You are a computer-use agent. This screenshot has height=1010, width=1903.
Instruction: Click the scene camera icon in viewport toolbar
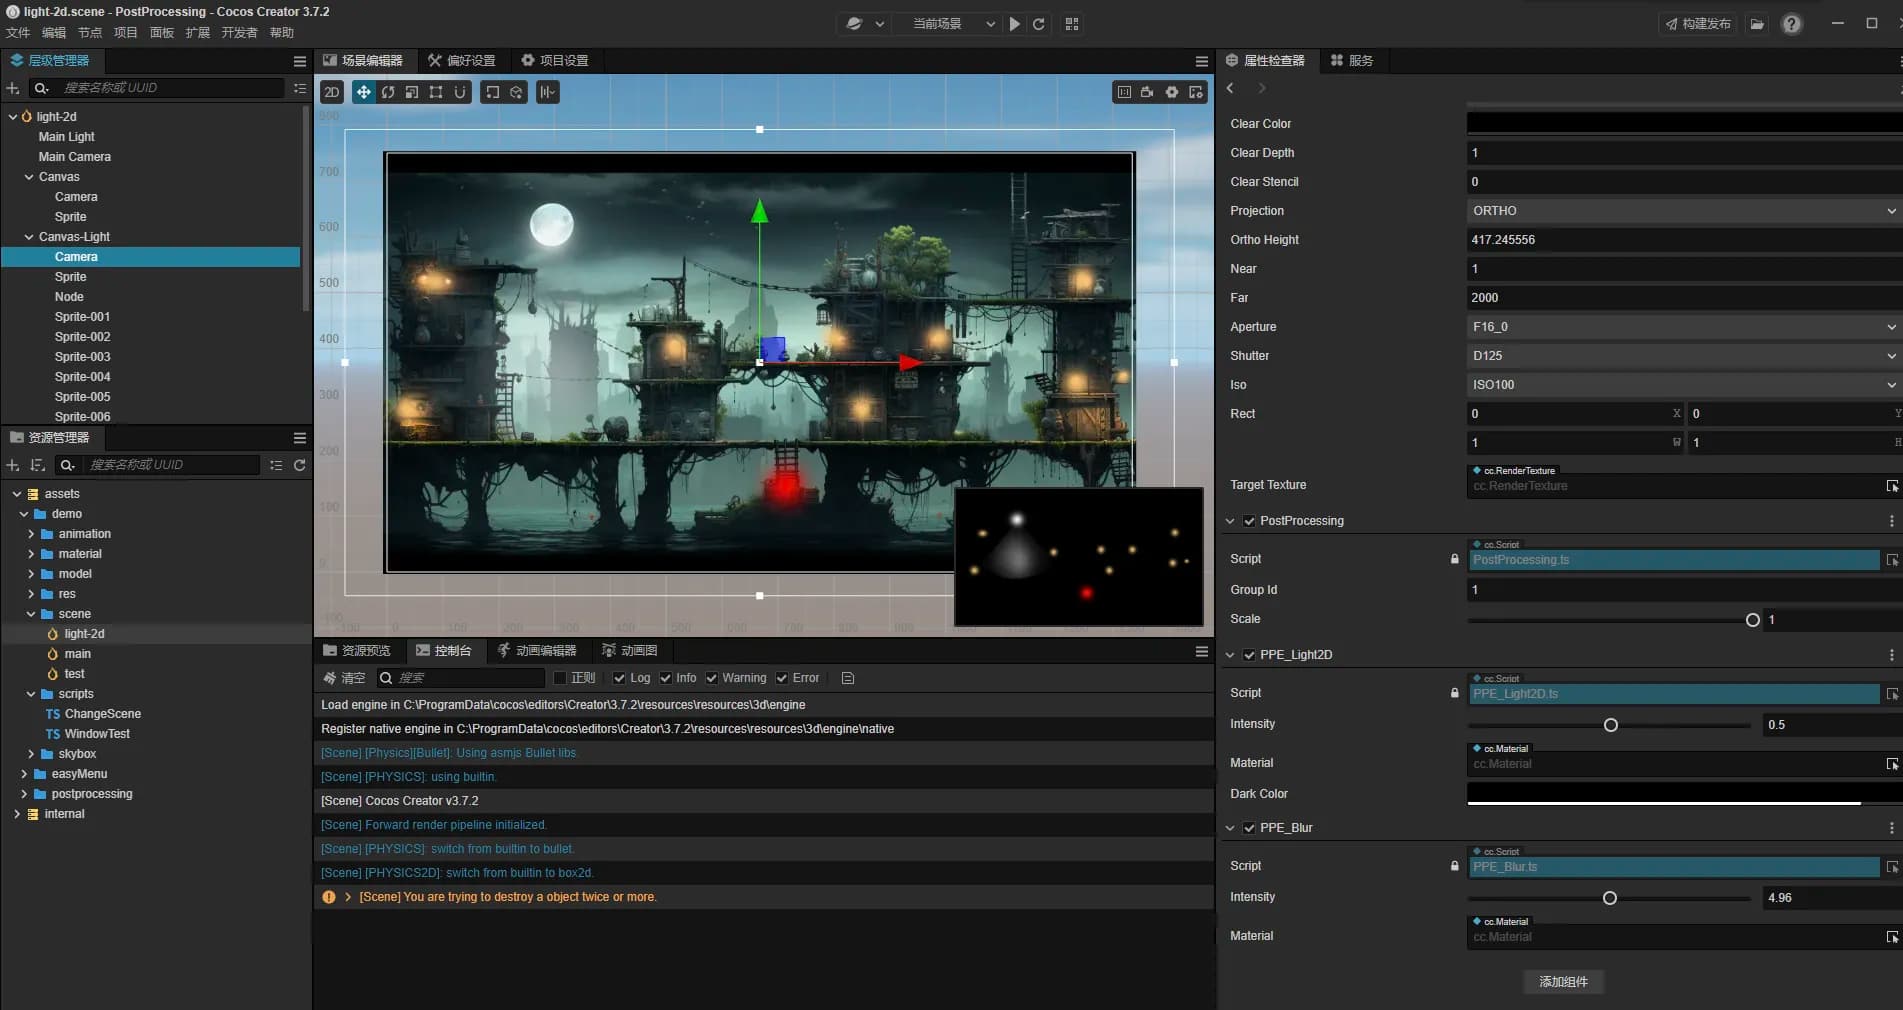1147,92
